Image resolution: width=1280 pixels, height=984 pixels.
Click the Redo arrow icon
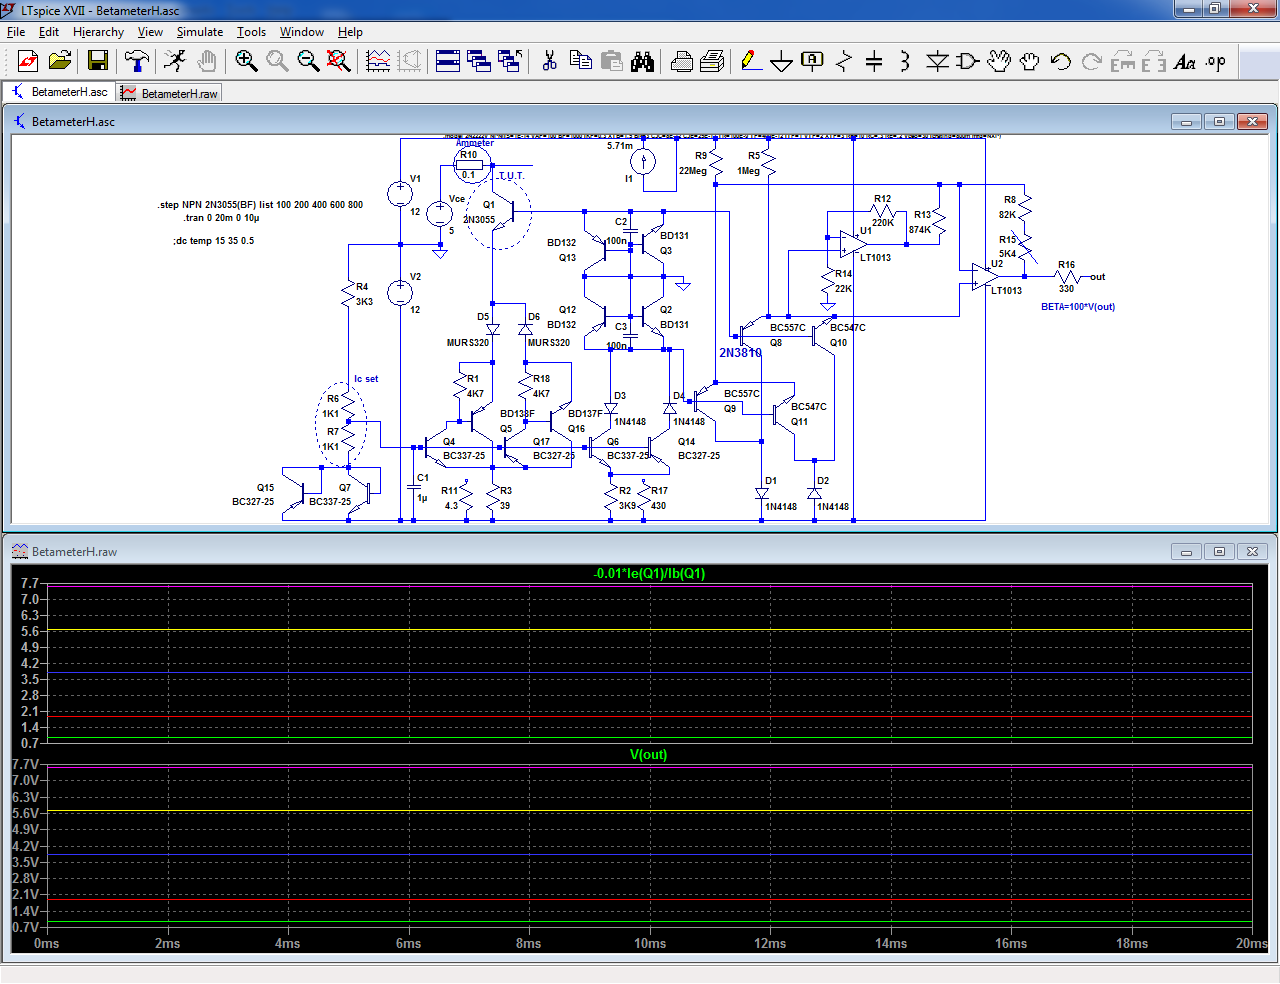1092,62
